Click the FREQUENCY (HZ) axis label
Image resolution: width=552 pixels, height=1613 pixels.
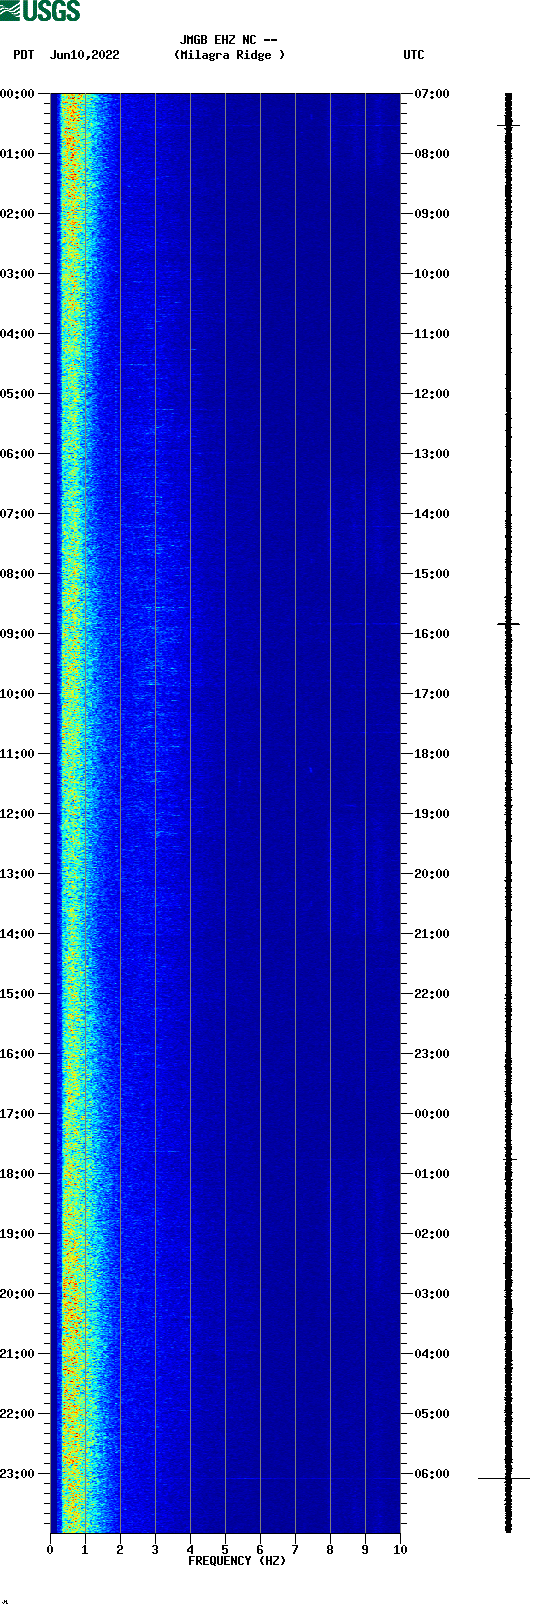click(237, 1561)
